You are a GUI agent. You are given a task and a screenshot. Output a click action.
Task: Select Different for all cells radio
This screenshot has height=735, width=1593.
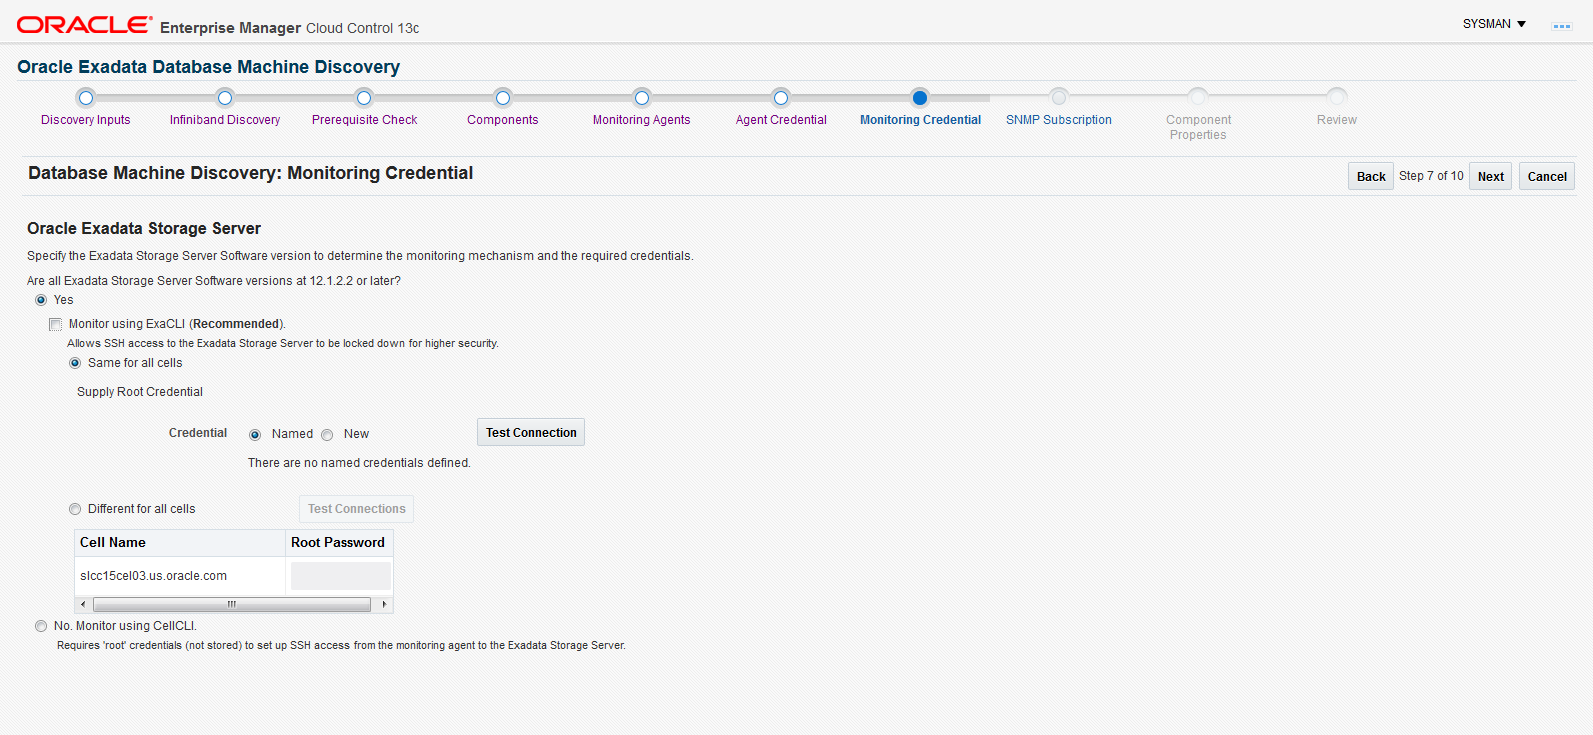(x=75, y=509)
